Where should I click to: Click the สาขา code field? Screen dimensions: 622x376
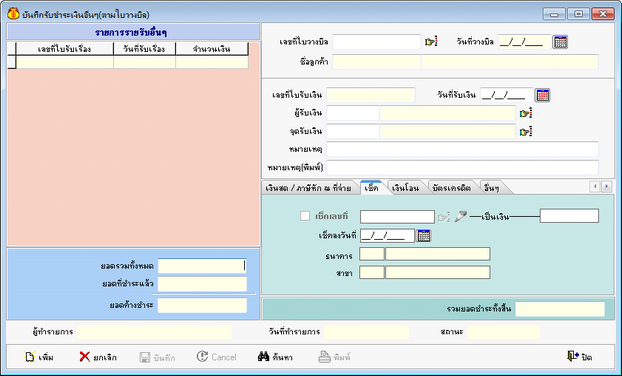[372, 272]
